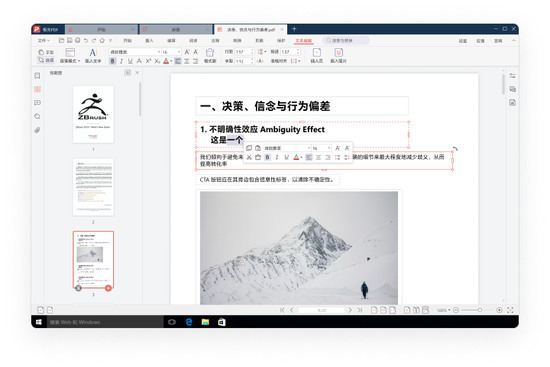Switch to the highlighted text edit ribbon tab
The height and width of the screenshot is (367, 550).
(303, 41)
